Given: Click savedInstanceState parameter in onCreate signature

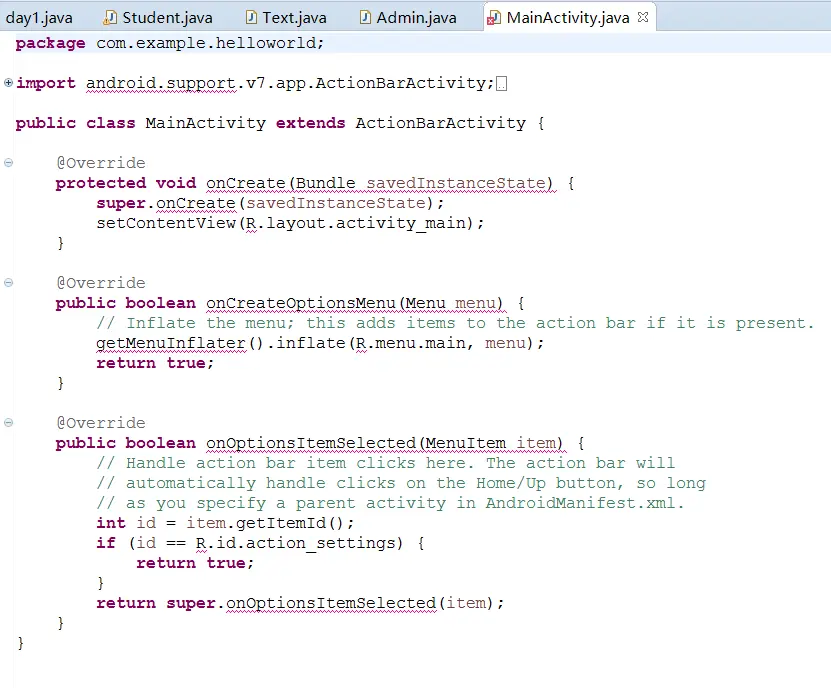Looking at the screenshot, I should [x=456, y=183].
